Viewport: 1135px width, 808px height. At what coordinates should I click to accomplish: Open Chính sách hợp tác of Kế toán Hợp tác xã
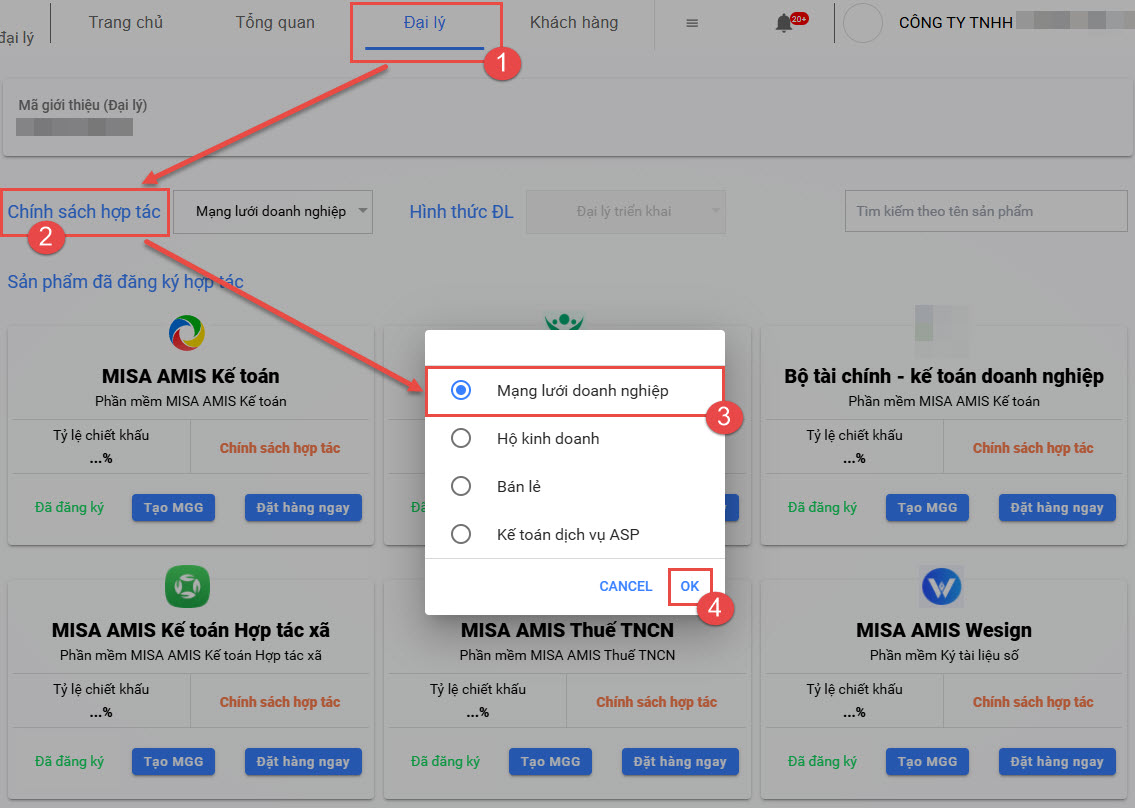pyautogui.click(x=280, y=702)
